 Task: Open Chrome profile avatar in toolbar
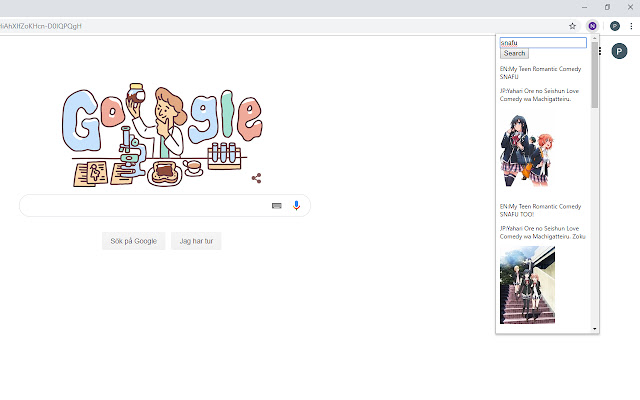[614, 26]
